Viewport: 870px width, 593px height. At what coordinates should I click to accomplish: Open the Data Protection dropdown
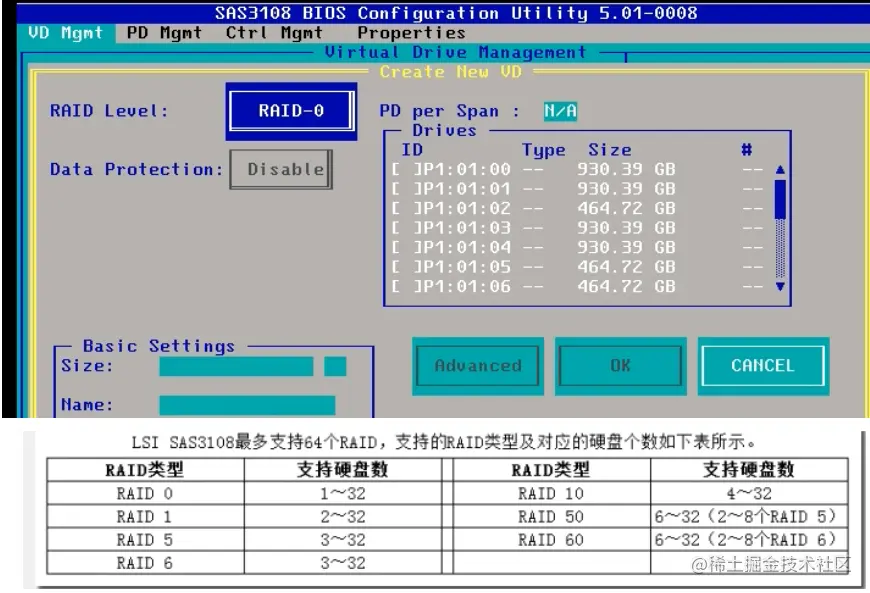[281, 169]
